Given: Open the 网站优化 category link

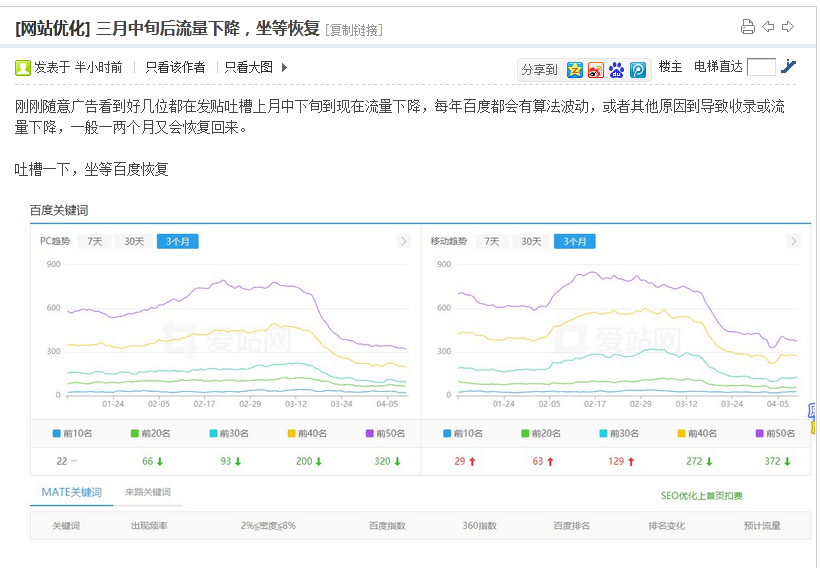Looking at the screenshot, I should point(53,28).
